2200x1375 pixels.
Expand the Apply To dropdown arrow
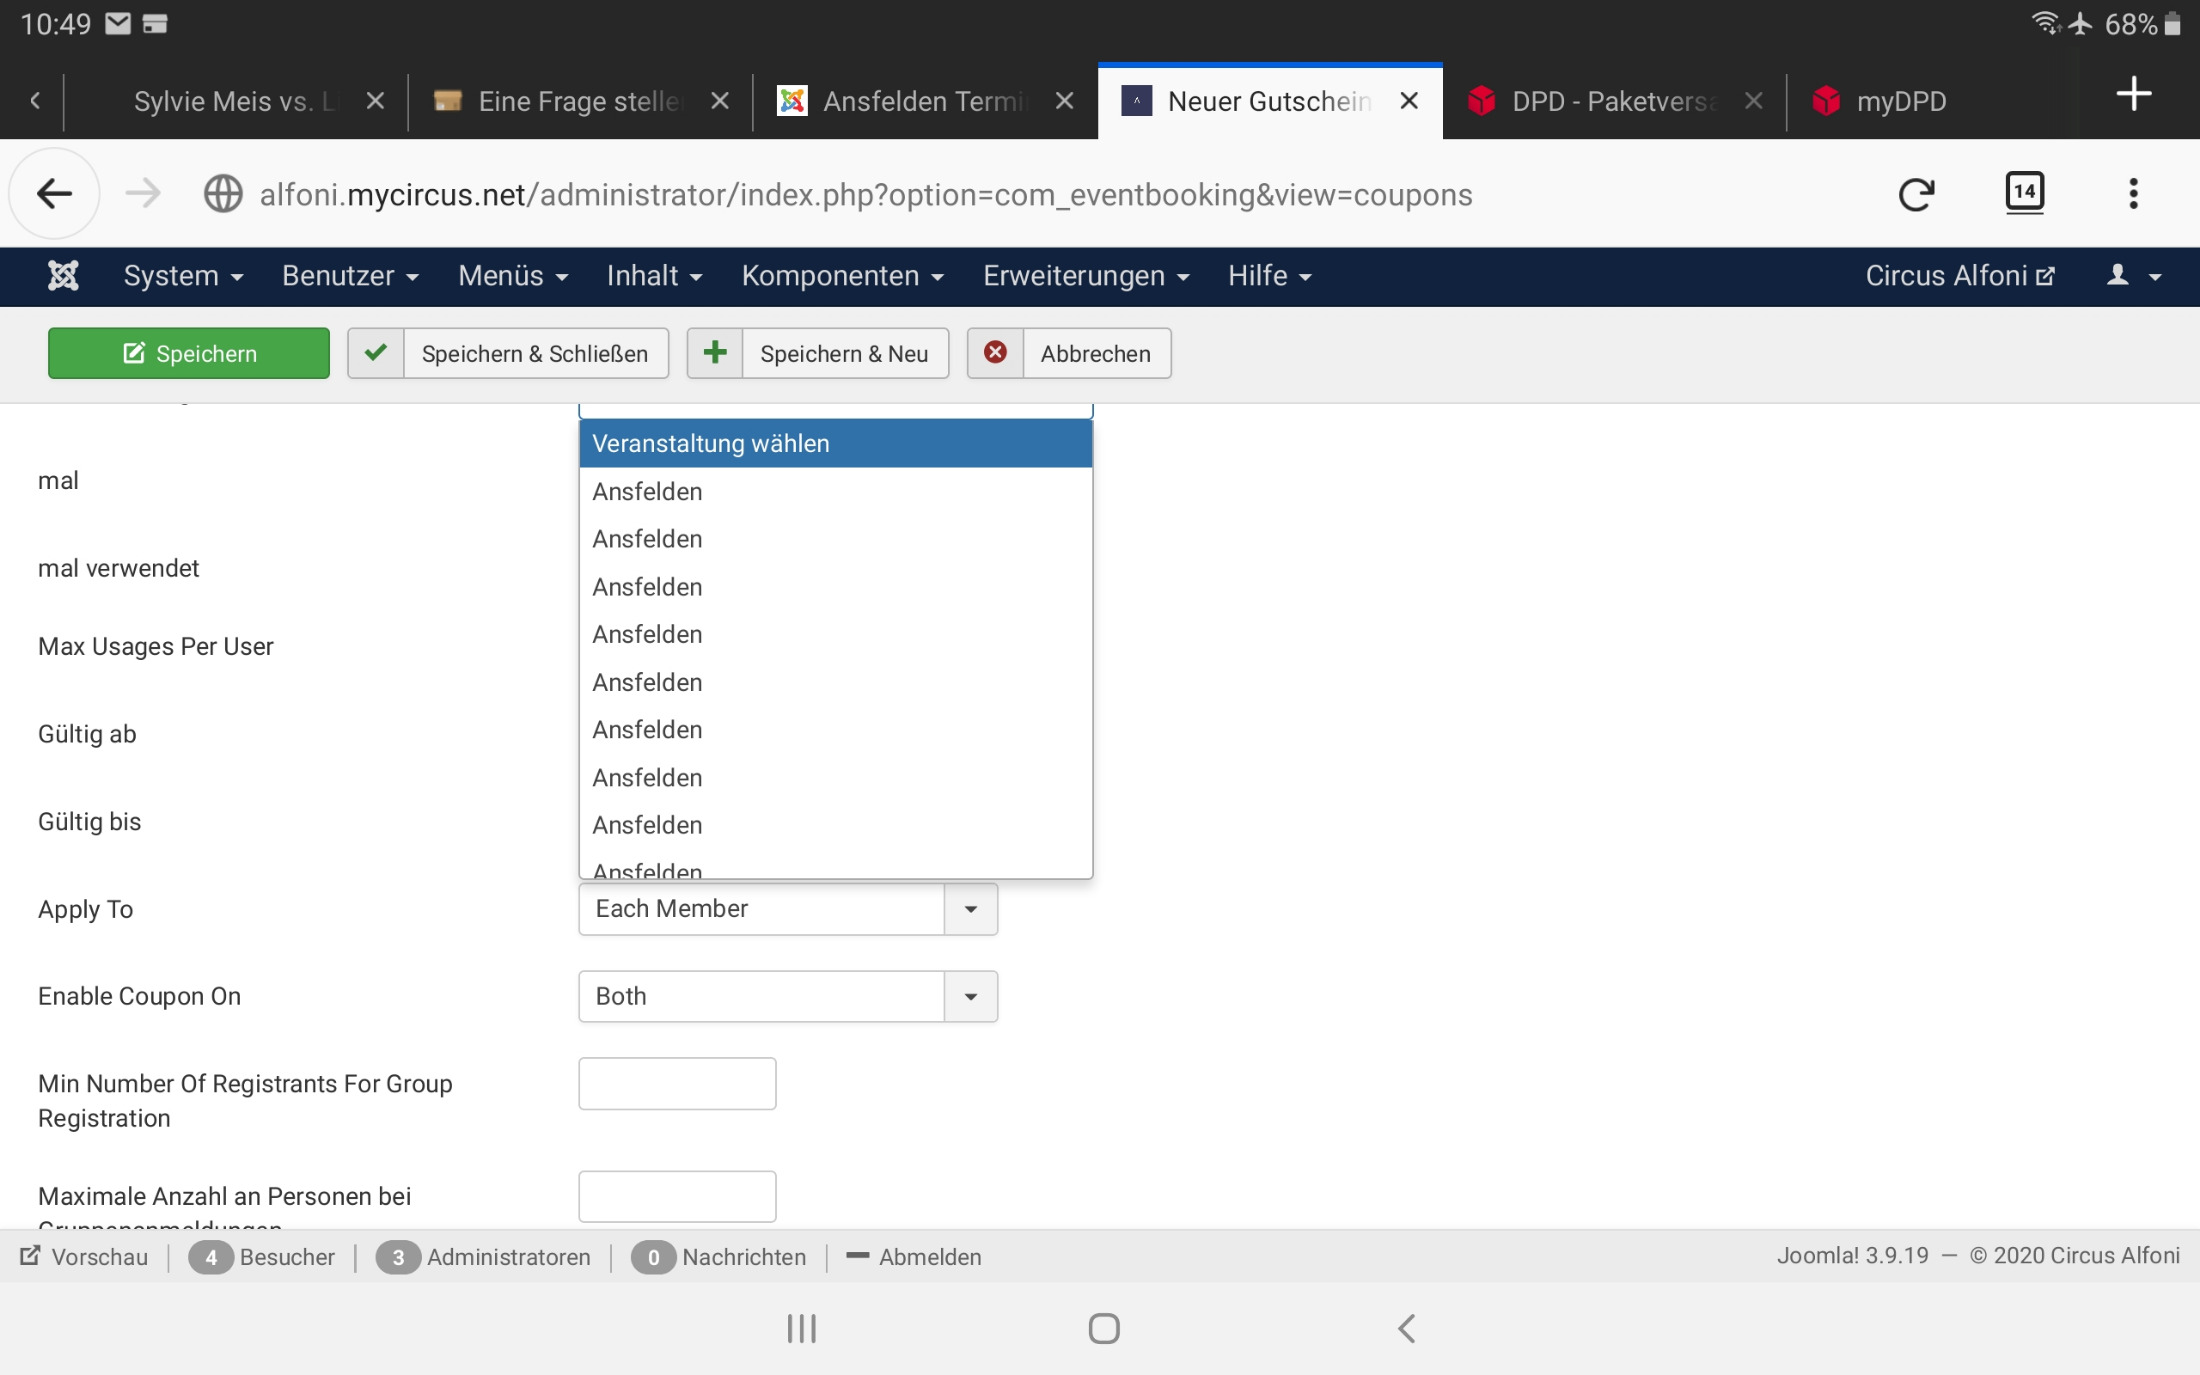point(970,909)
